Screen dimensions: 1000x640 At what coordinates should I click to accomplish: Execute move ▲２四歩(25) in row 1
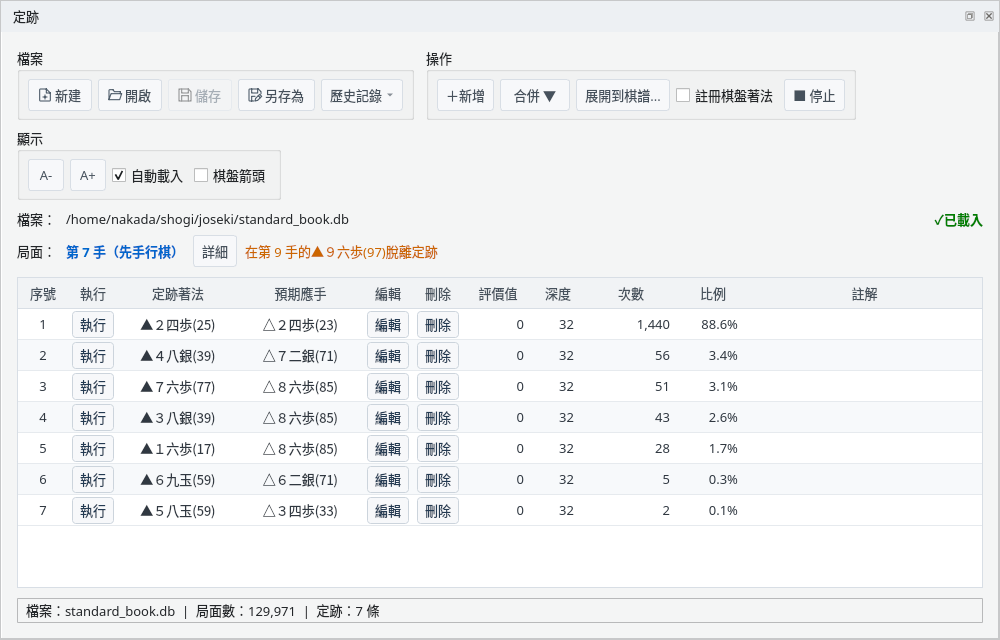pyautogui.click(x=93, y=324)
